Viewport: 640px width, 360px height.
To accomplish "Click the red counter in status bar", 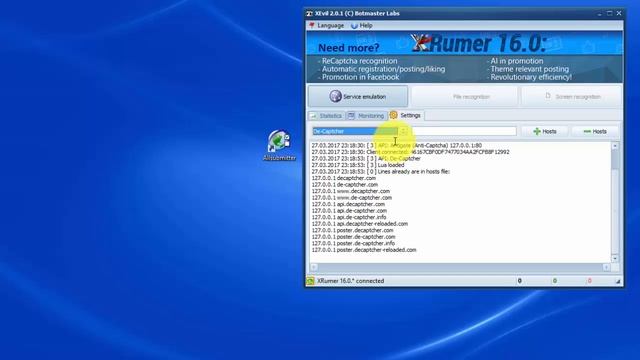I will 589,281.
